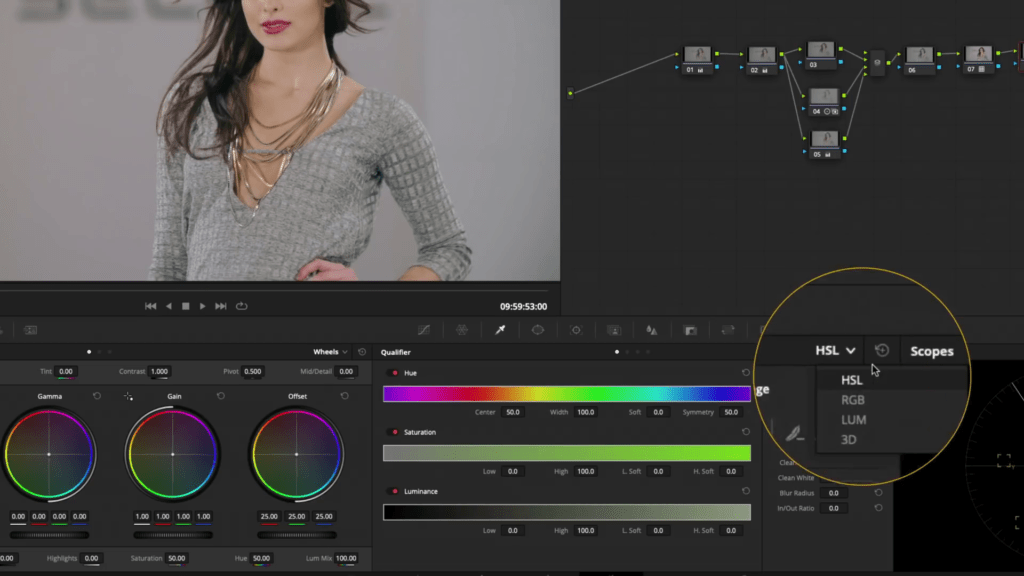This screenshot has height=576, width=1024.
Task: Click the Gain white point picker
Action: tap(128, 397)
